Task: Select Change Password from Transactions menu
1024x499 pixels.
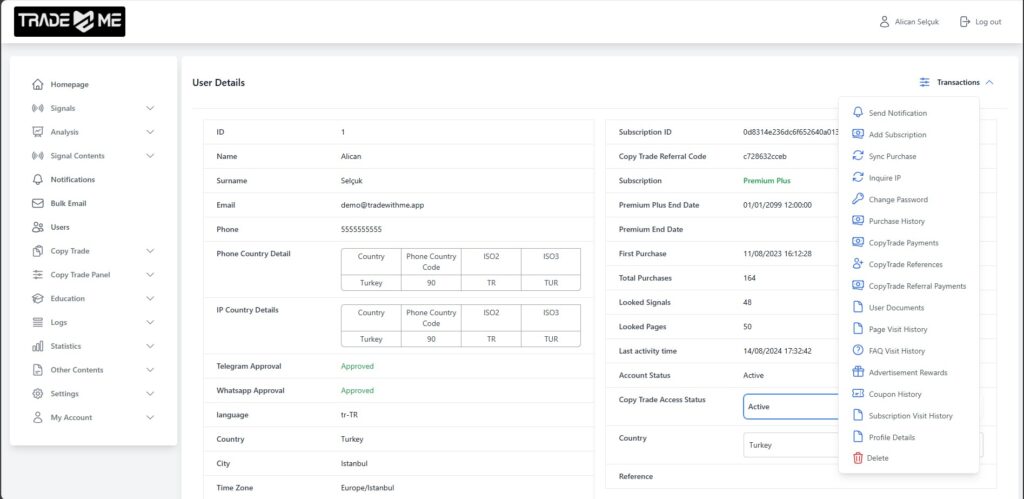Action: [x=898, y=200]
